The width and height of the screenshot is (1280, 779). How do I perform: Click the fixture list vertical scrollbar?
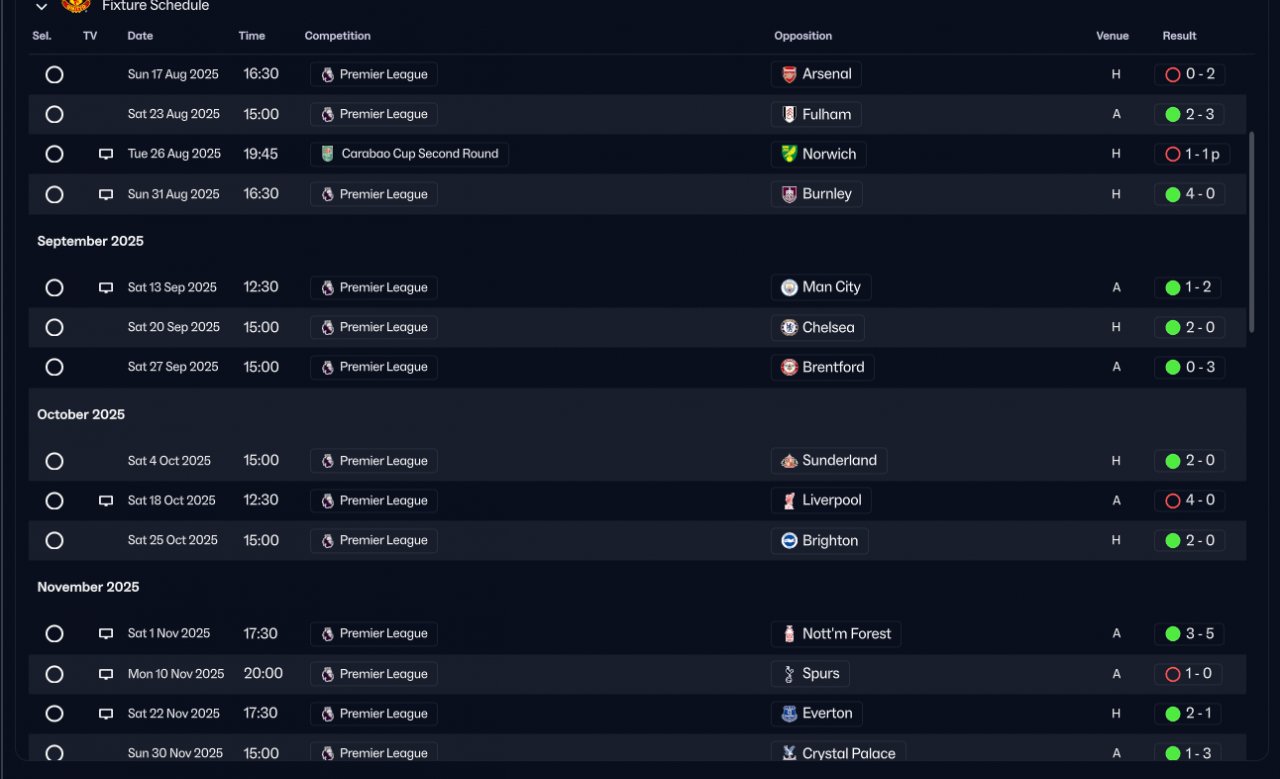tap(1250, 232)
